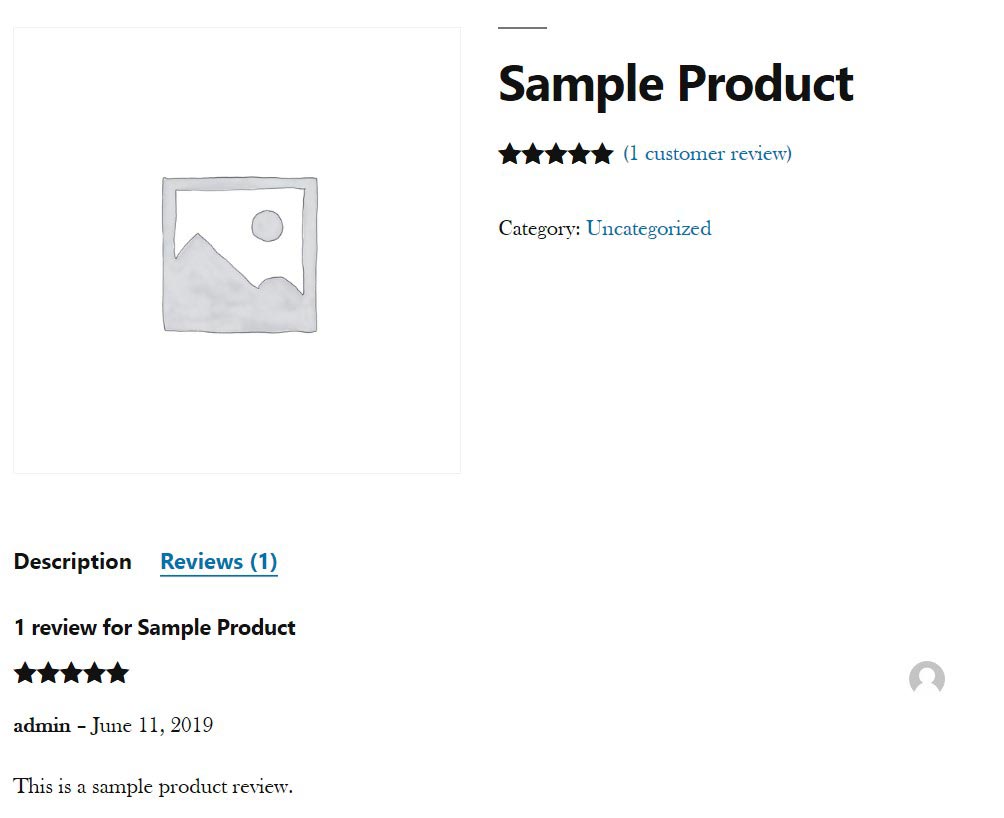Click the "Category:" label text
Screen dimensions: 1004x818
click(x=539, y=229)
